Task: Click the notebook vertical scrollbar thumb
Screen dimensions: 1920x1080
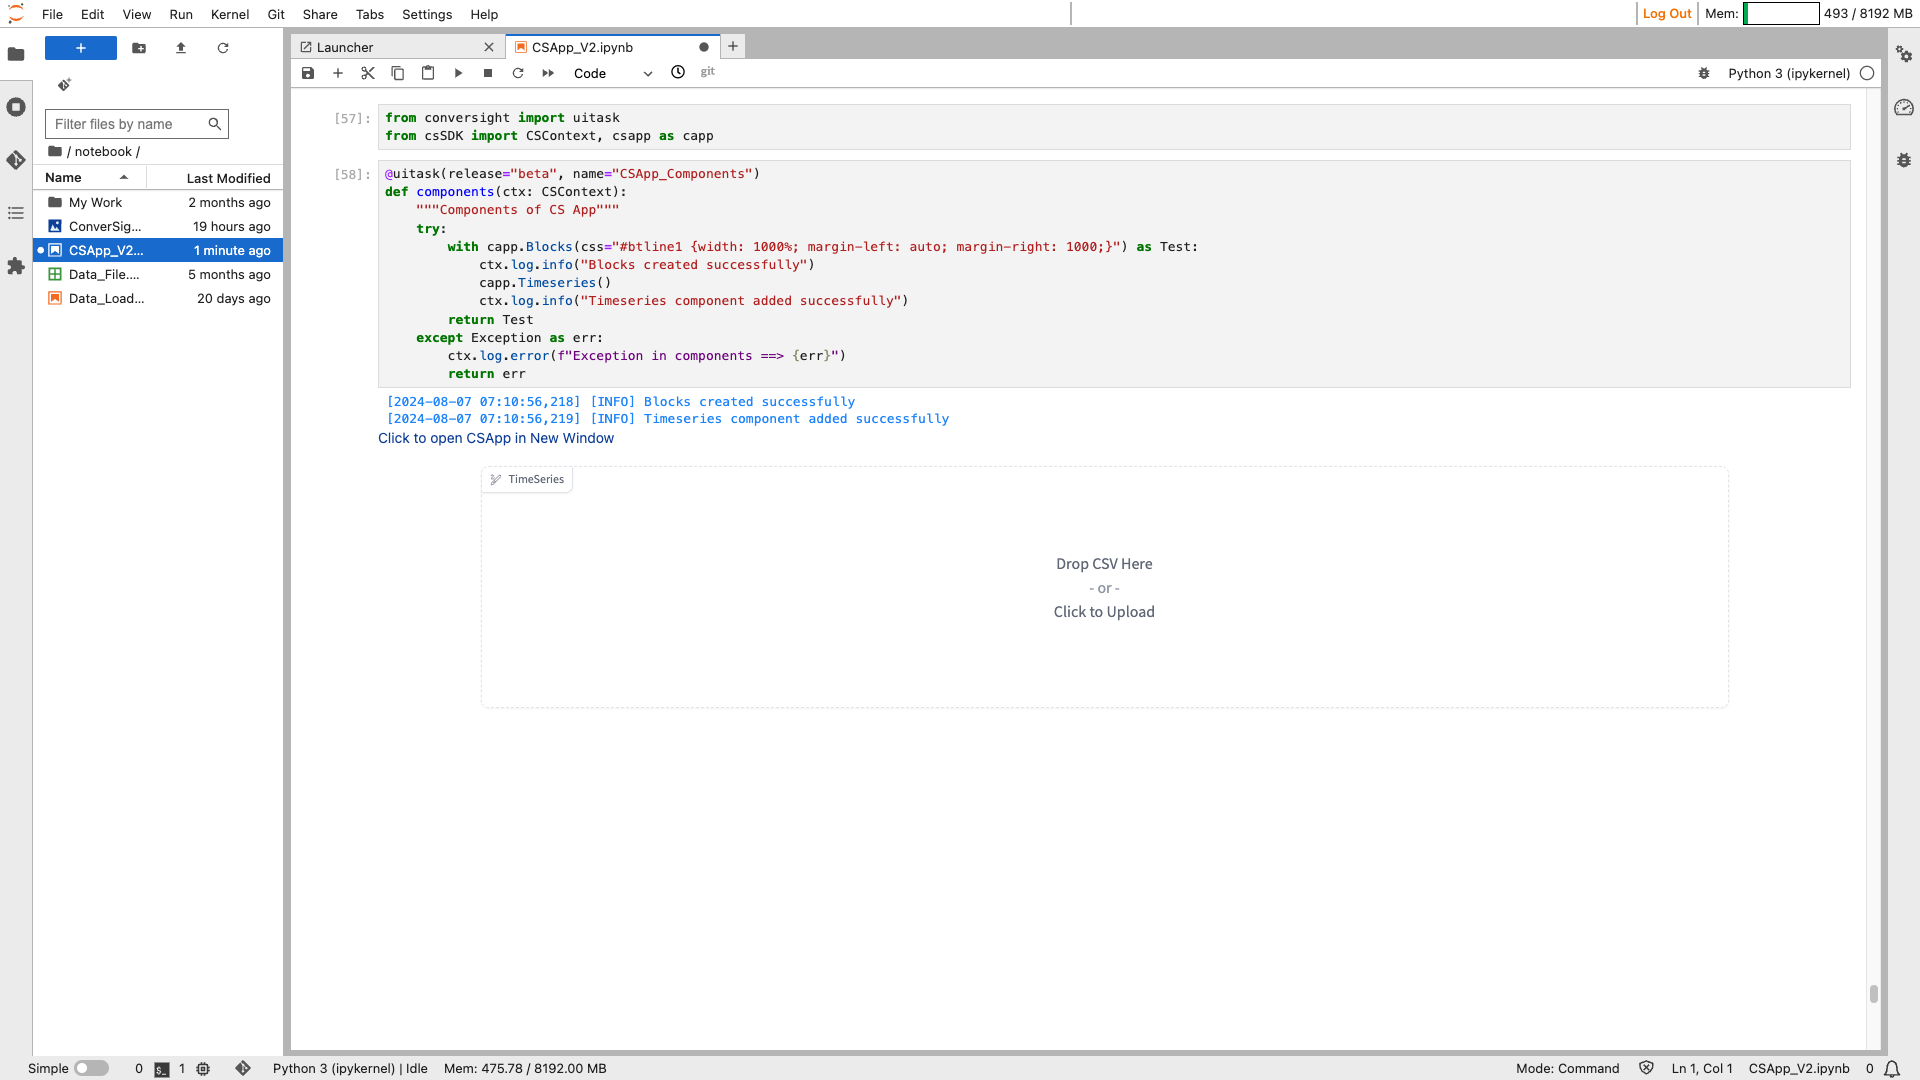Action: (x=1873, y=994)
